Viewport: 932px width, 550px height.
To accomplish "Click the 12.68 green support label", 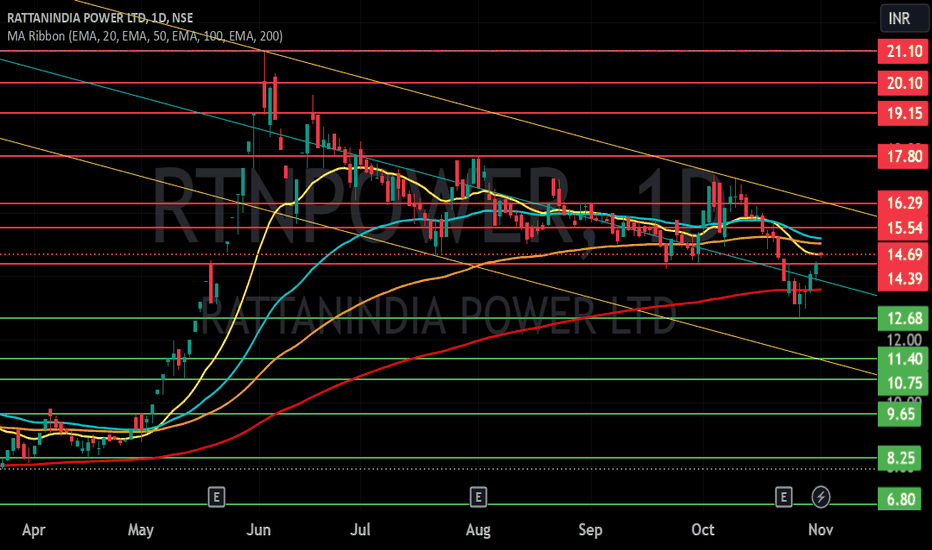I will pyautogui.click(x=903, y=318).
